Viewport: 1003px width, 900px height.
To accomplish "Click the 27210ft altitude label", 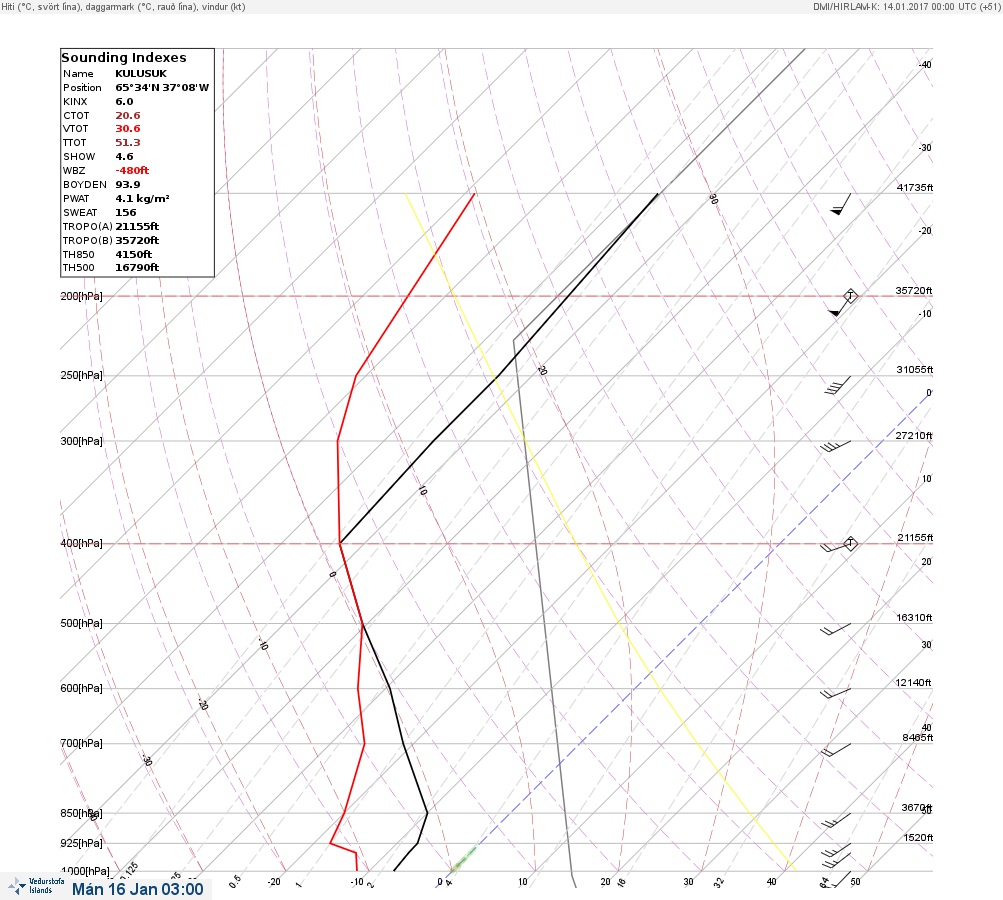I will click(x=914, y=436).
